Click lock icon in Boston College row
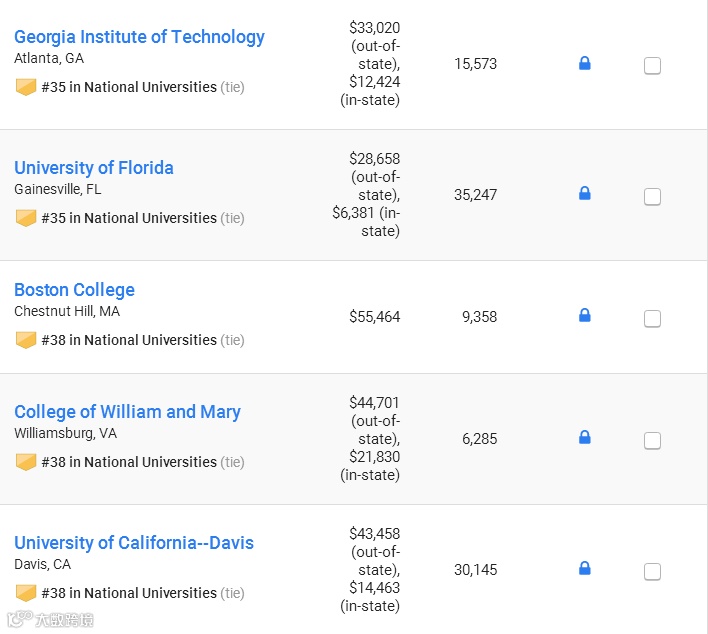Viewport: 708px width, 634px height. click(x=585, y=316)
